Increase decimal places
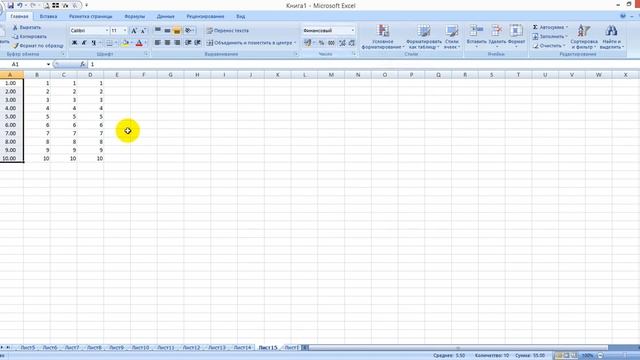Screen dimensions: 640x360 tap(342, 43)
